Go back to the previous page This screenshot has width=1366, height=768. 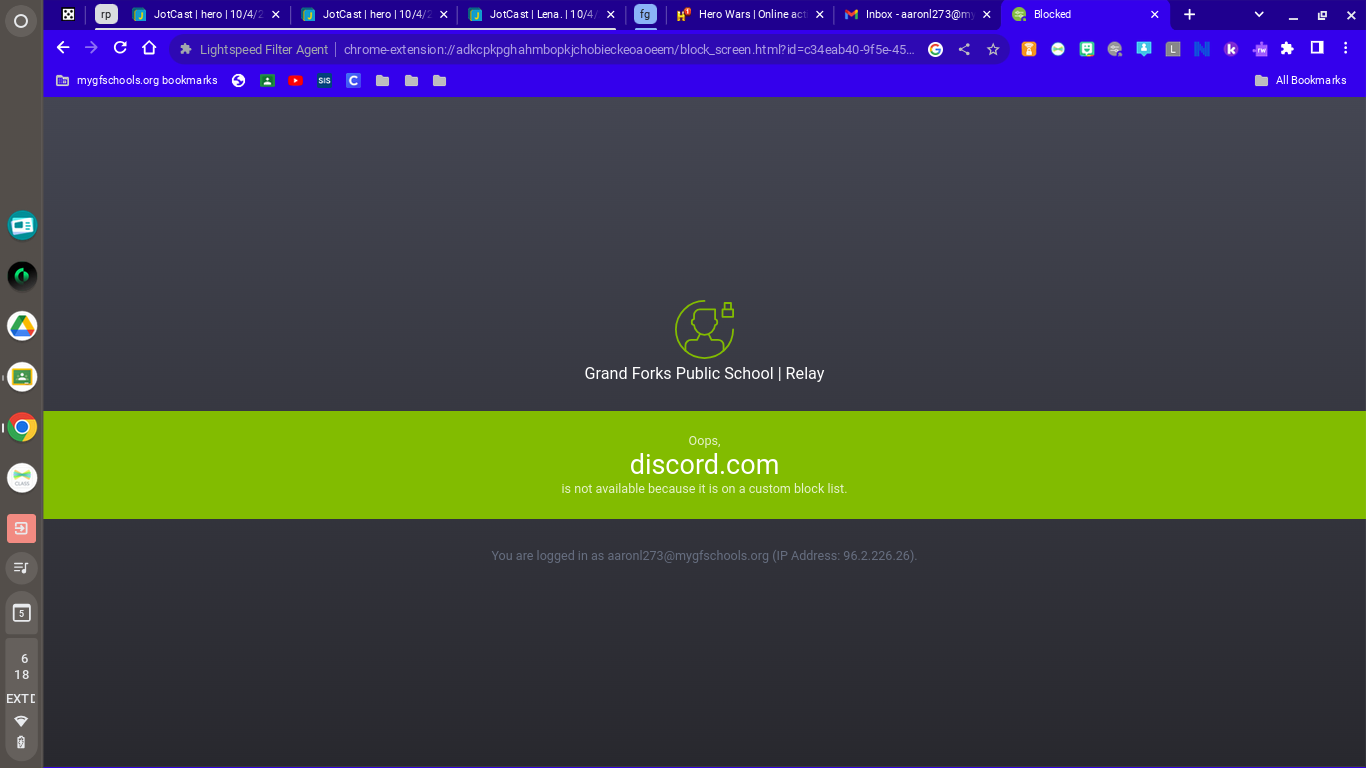coord(63,48)
